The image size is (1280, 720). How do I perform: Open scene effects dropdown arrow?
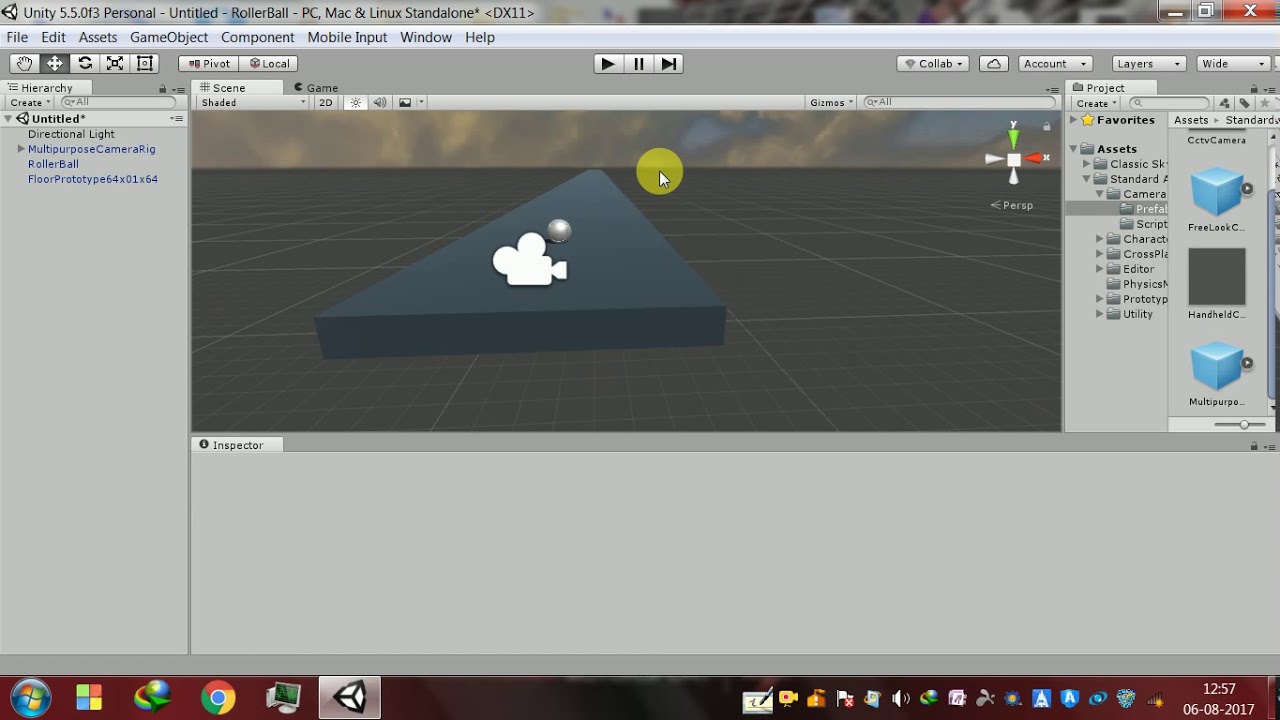tap(421, 102)
